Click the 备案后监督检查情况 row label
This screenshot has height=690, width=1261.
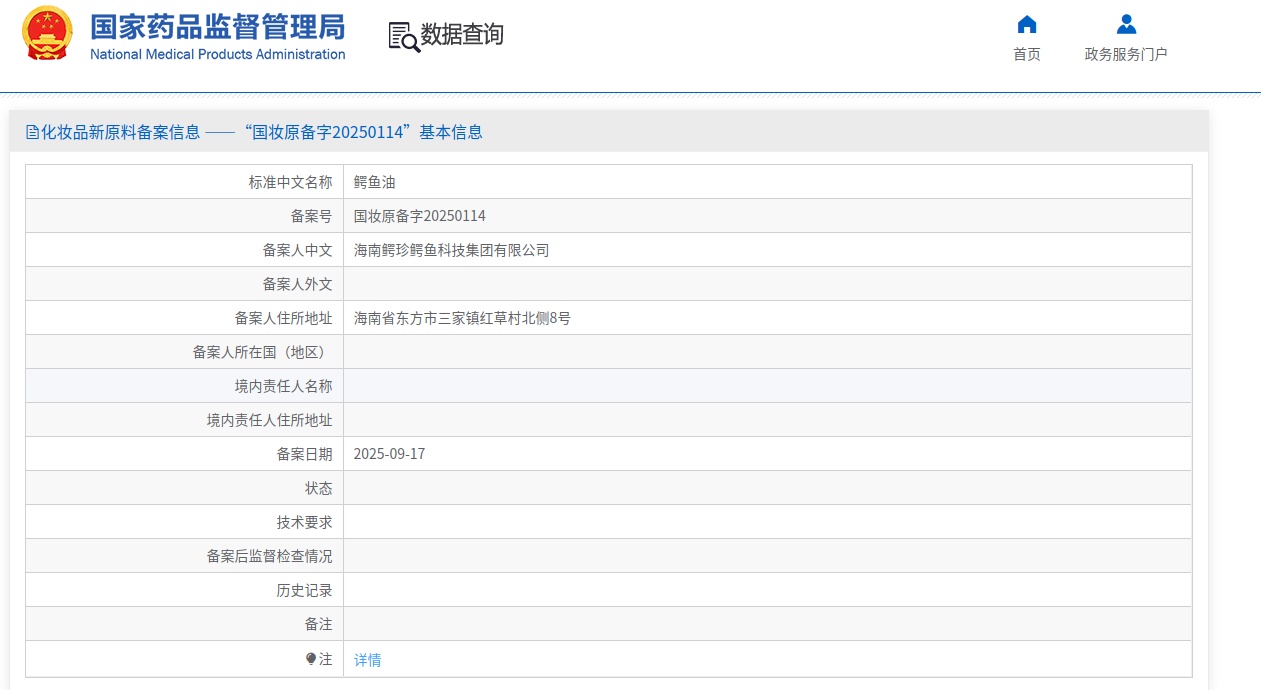[269, 556]
